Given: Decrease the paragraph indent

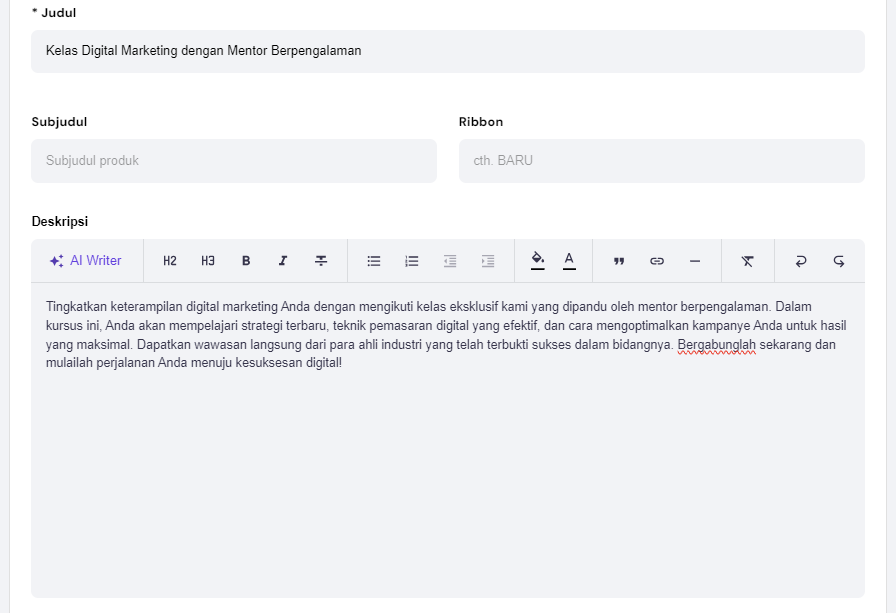Looking at the screenshot, I should point(449,260).
